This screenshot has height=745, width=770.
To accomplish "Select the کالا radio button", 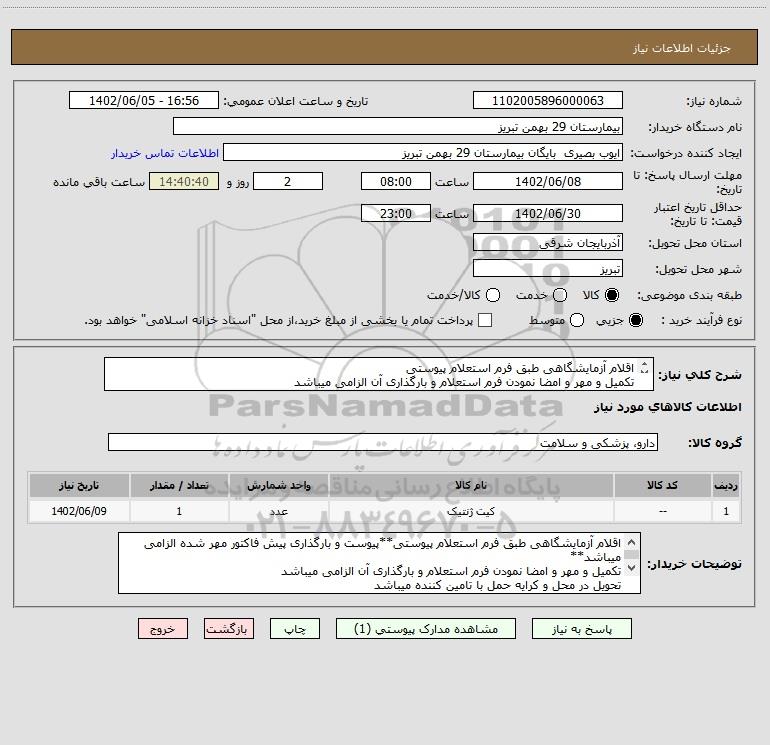I will pos(612,295).
